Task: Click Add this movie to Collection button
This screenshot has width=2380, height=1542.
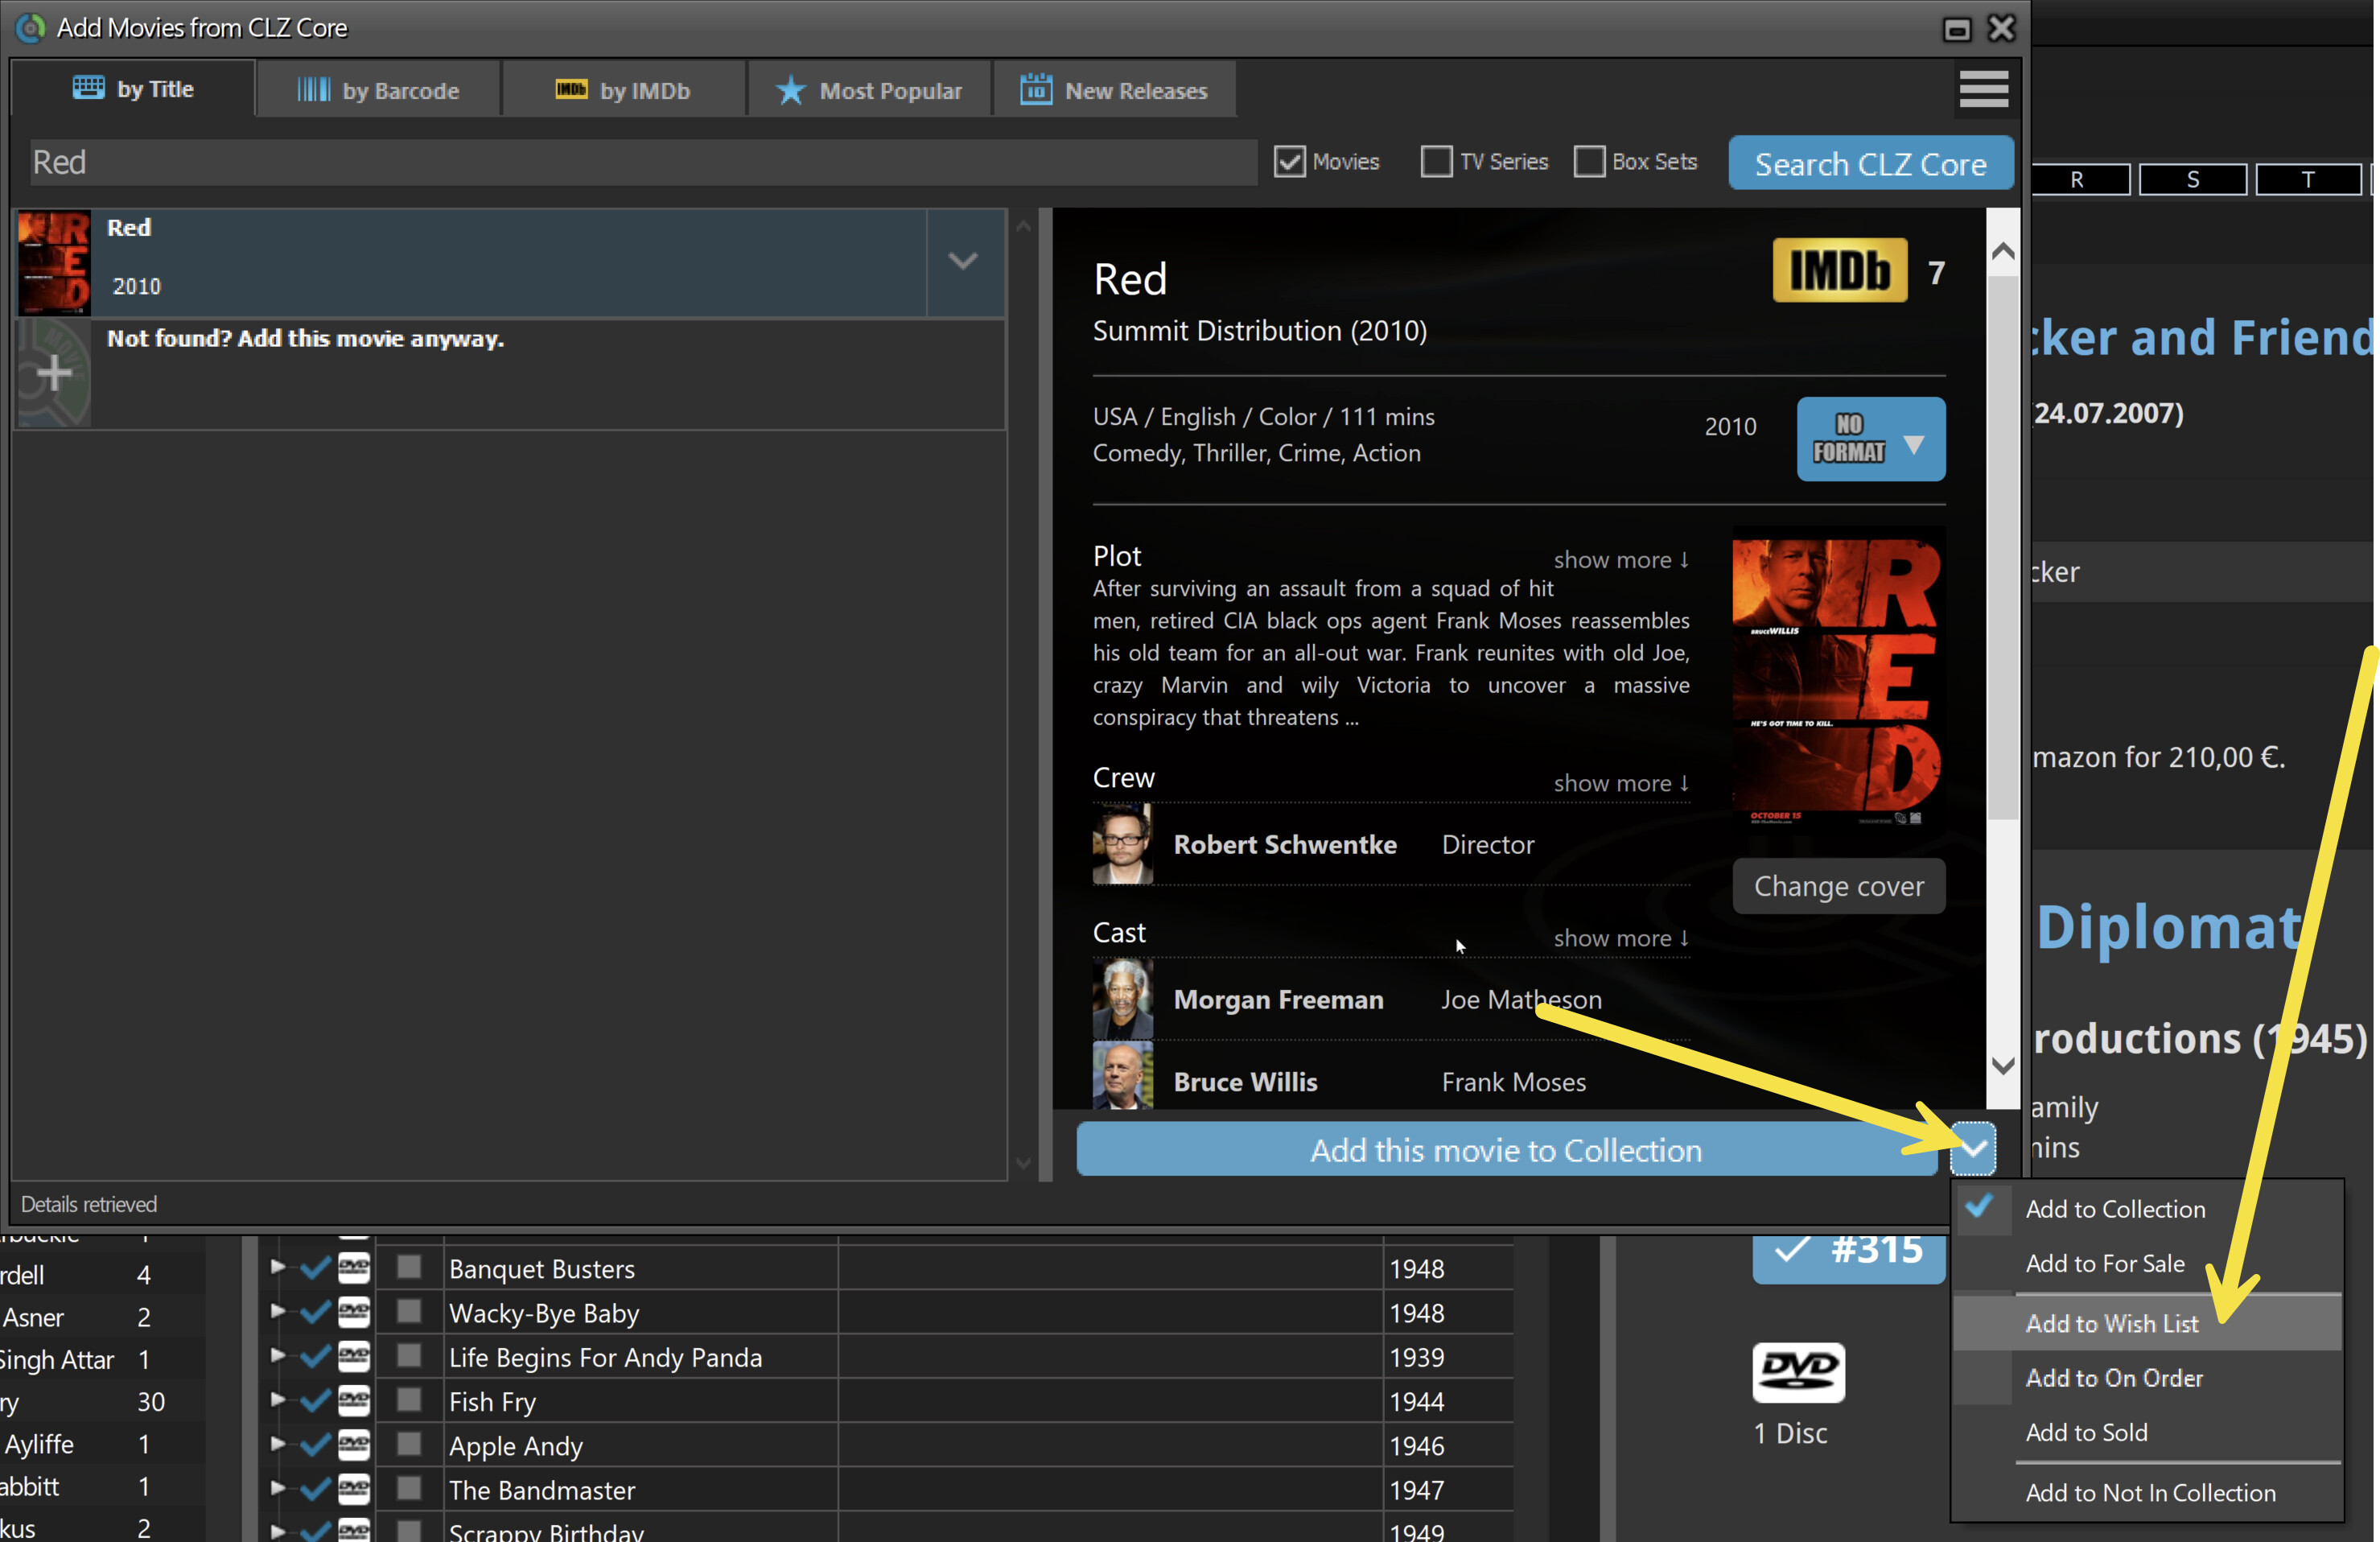Action: tap(1506, 1149)
